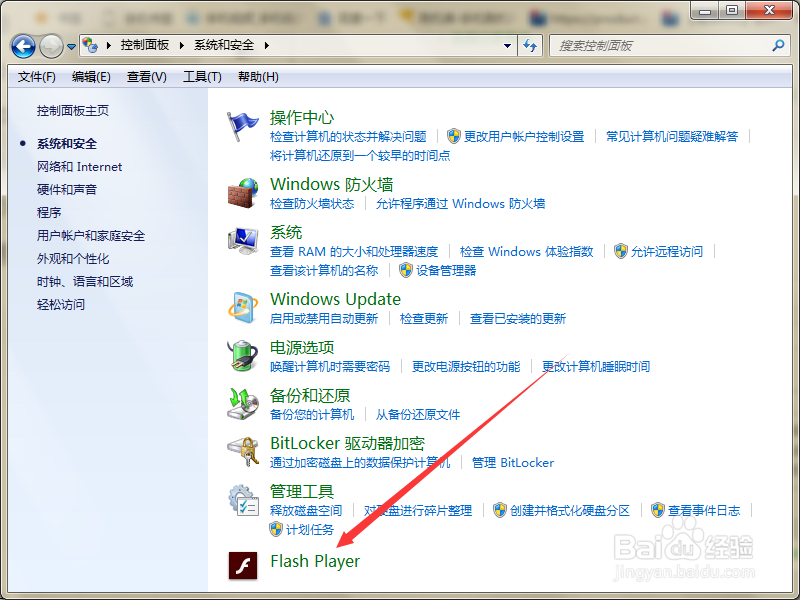Click 更改电源按钮的功能 link
Image resolution: width=800 pixels, height=600 pixels.
click(466, 366)
